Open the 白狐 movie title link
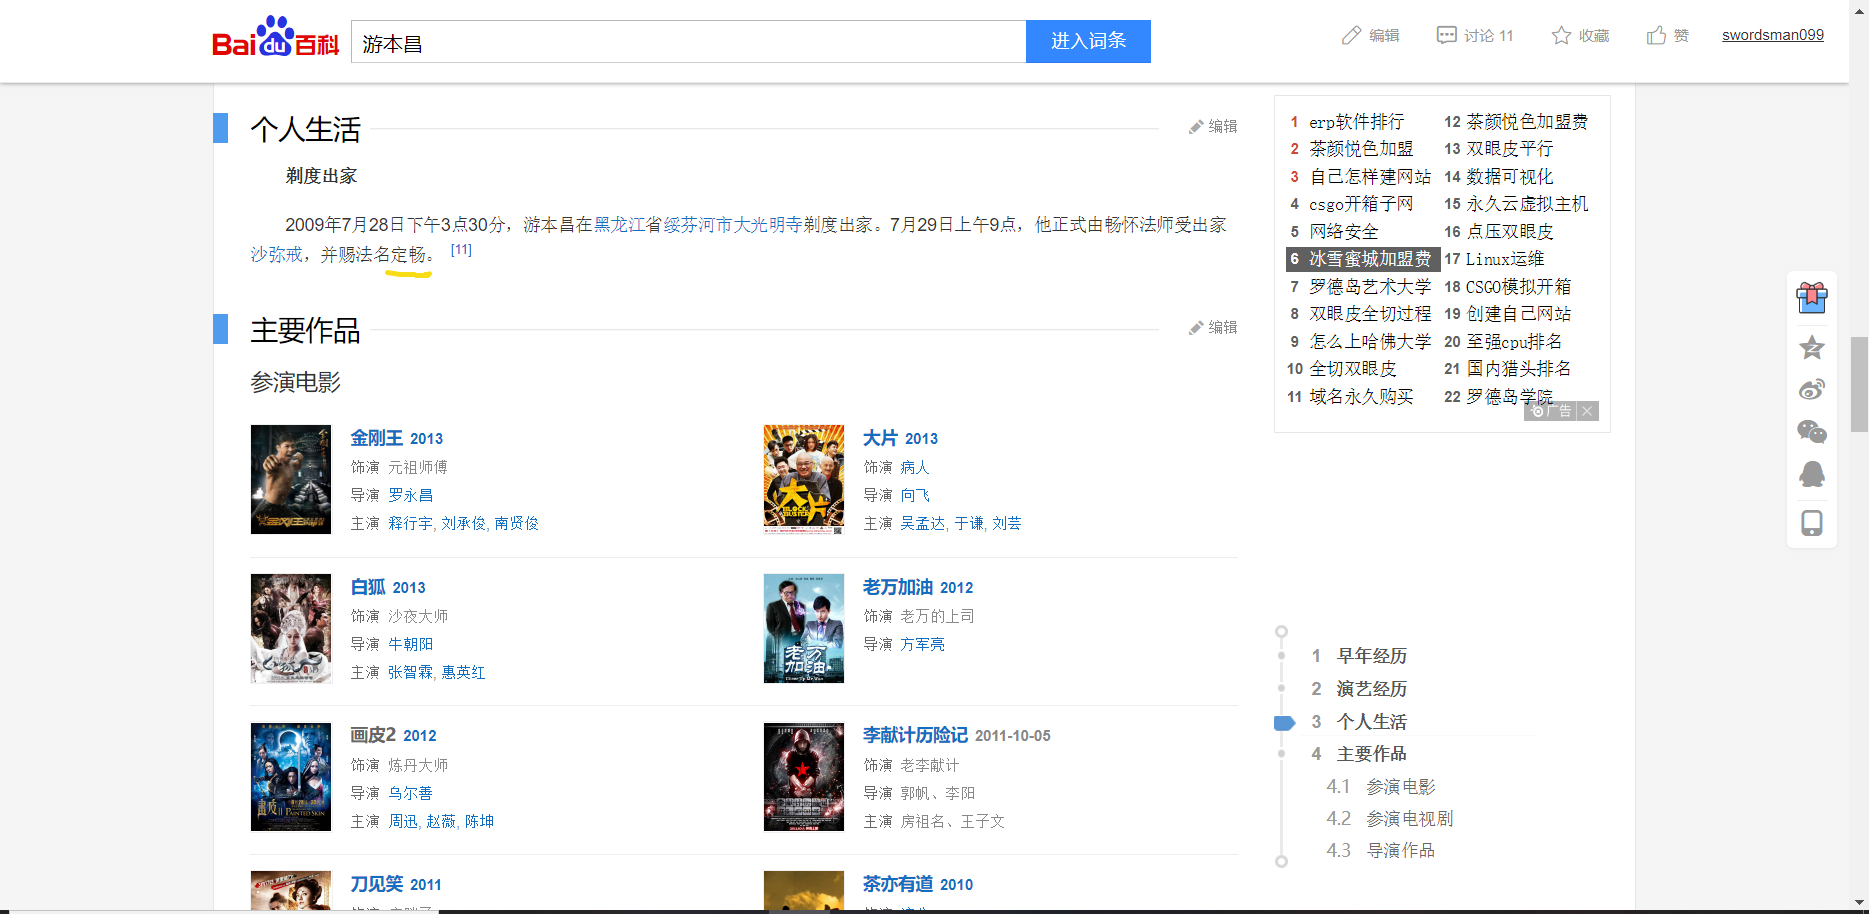This screenshot has width=1869, height=914. coord(368,587)
